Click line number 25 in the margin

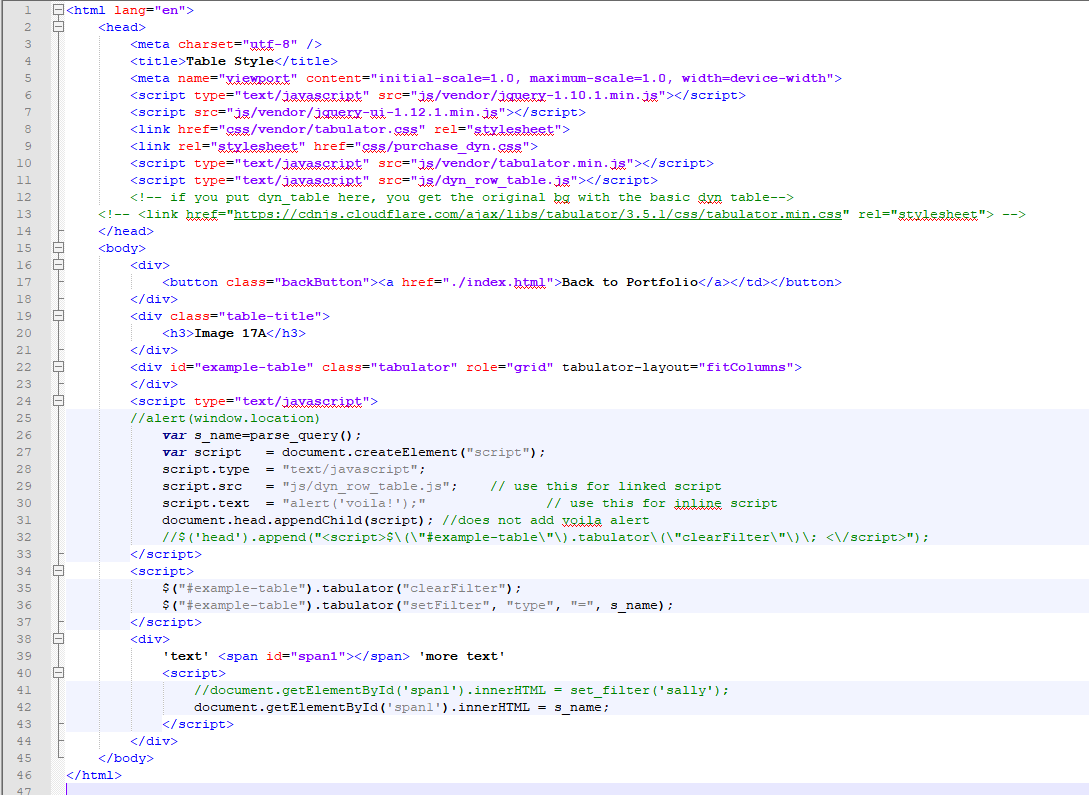(x=24, y=418)
